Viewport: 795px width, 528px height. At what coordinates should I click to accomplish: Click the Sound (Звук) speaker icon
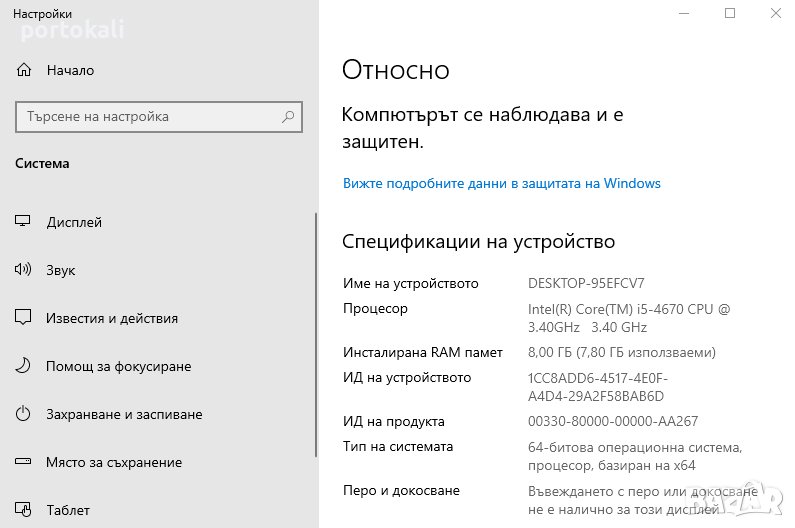pyautogui.click(x=23, y=270)
